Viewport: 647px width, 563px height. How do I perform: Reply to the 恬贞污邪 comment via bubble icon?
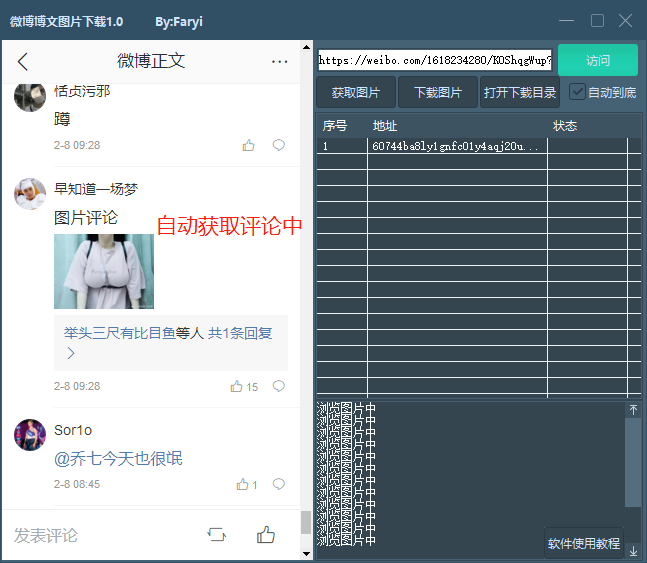tap(279, 145)
